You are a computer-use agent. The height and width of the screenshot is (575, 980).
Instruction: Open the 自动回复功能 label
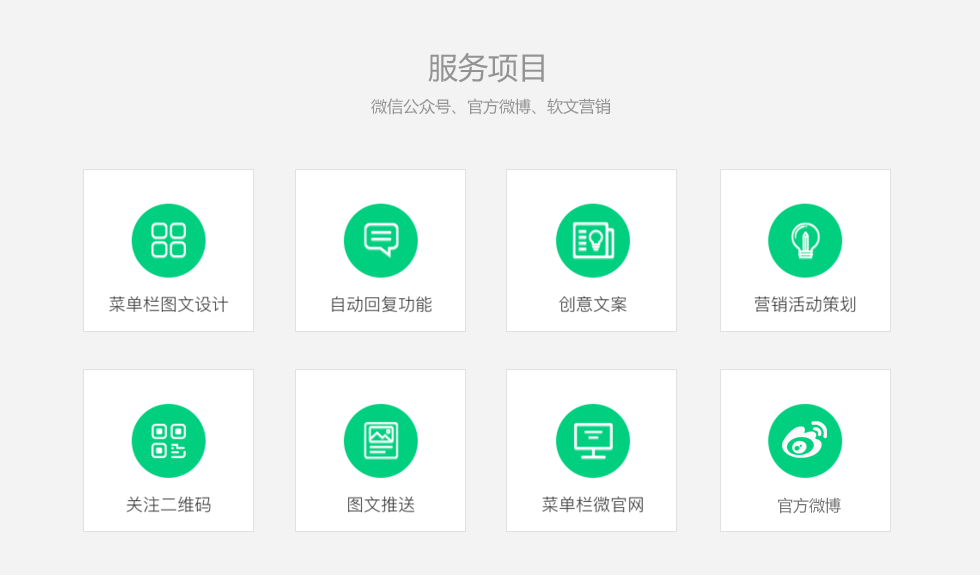pos(381,304)
